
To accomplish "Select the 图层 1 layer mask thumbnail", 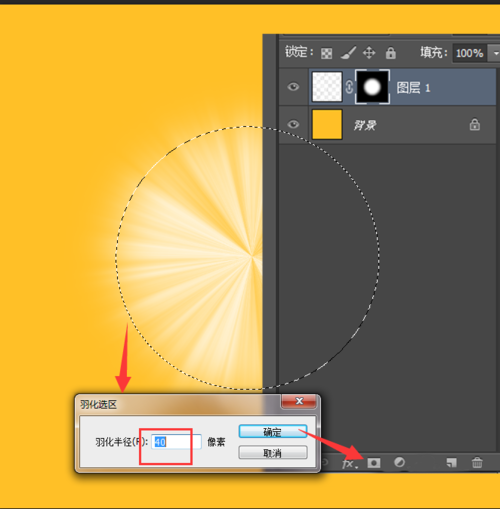I will [x=372, y=87].
